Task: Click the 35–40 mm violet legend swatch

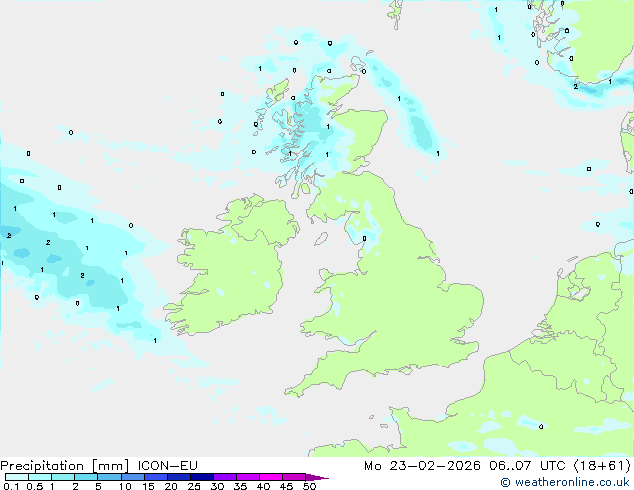Action: (x=248, y=477)
